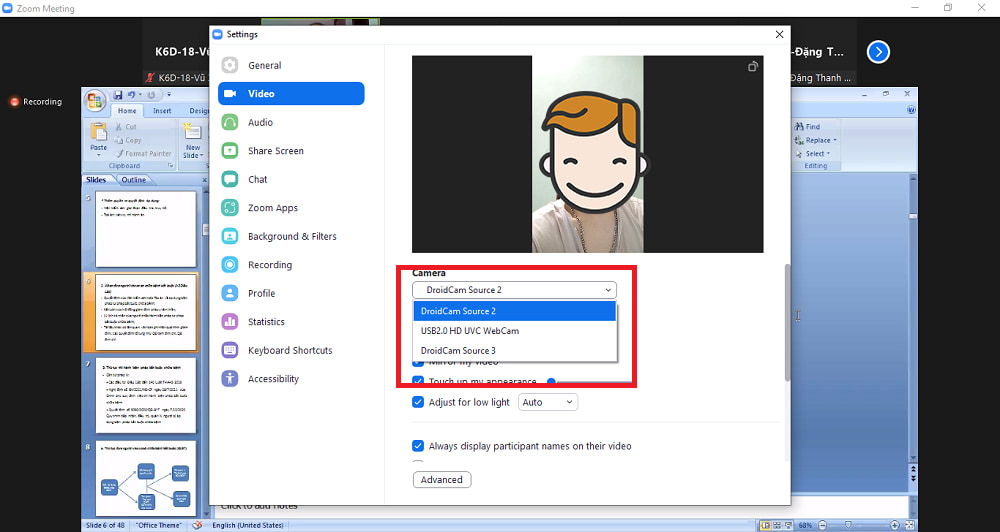Viewport: 1000px width, 532px height.
Task: Zoom in with the plus button
Action: click(x=895, y=526)
